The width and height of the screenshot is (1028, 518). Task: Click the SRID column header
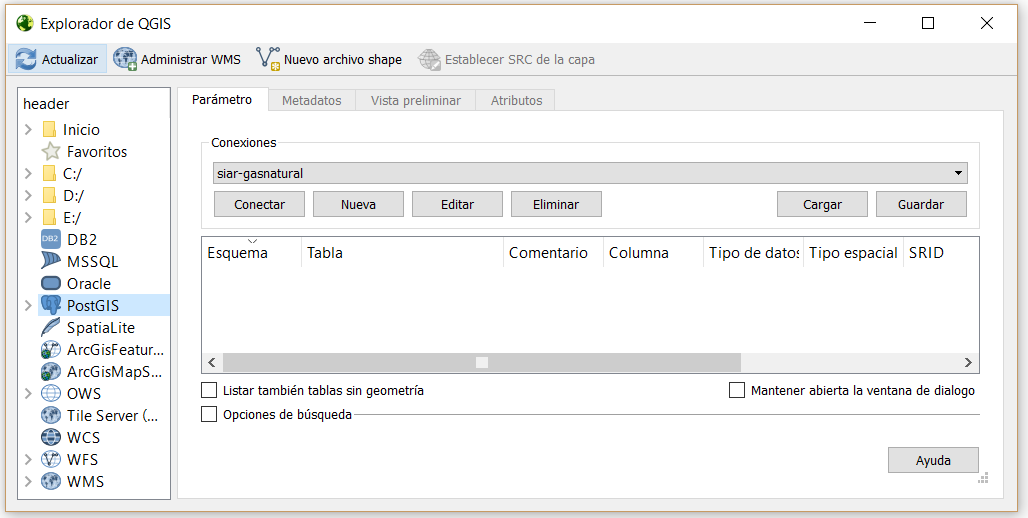tap(941, 252)
